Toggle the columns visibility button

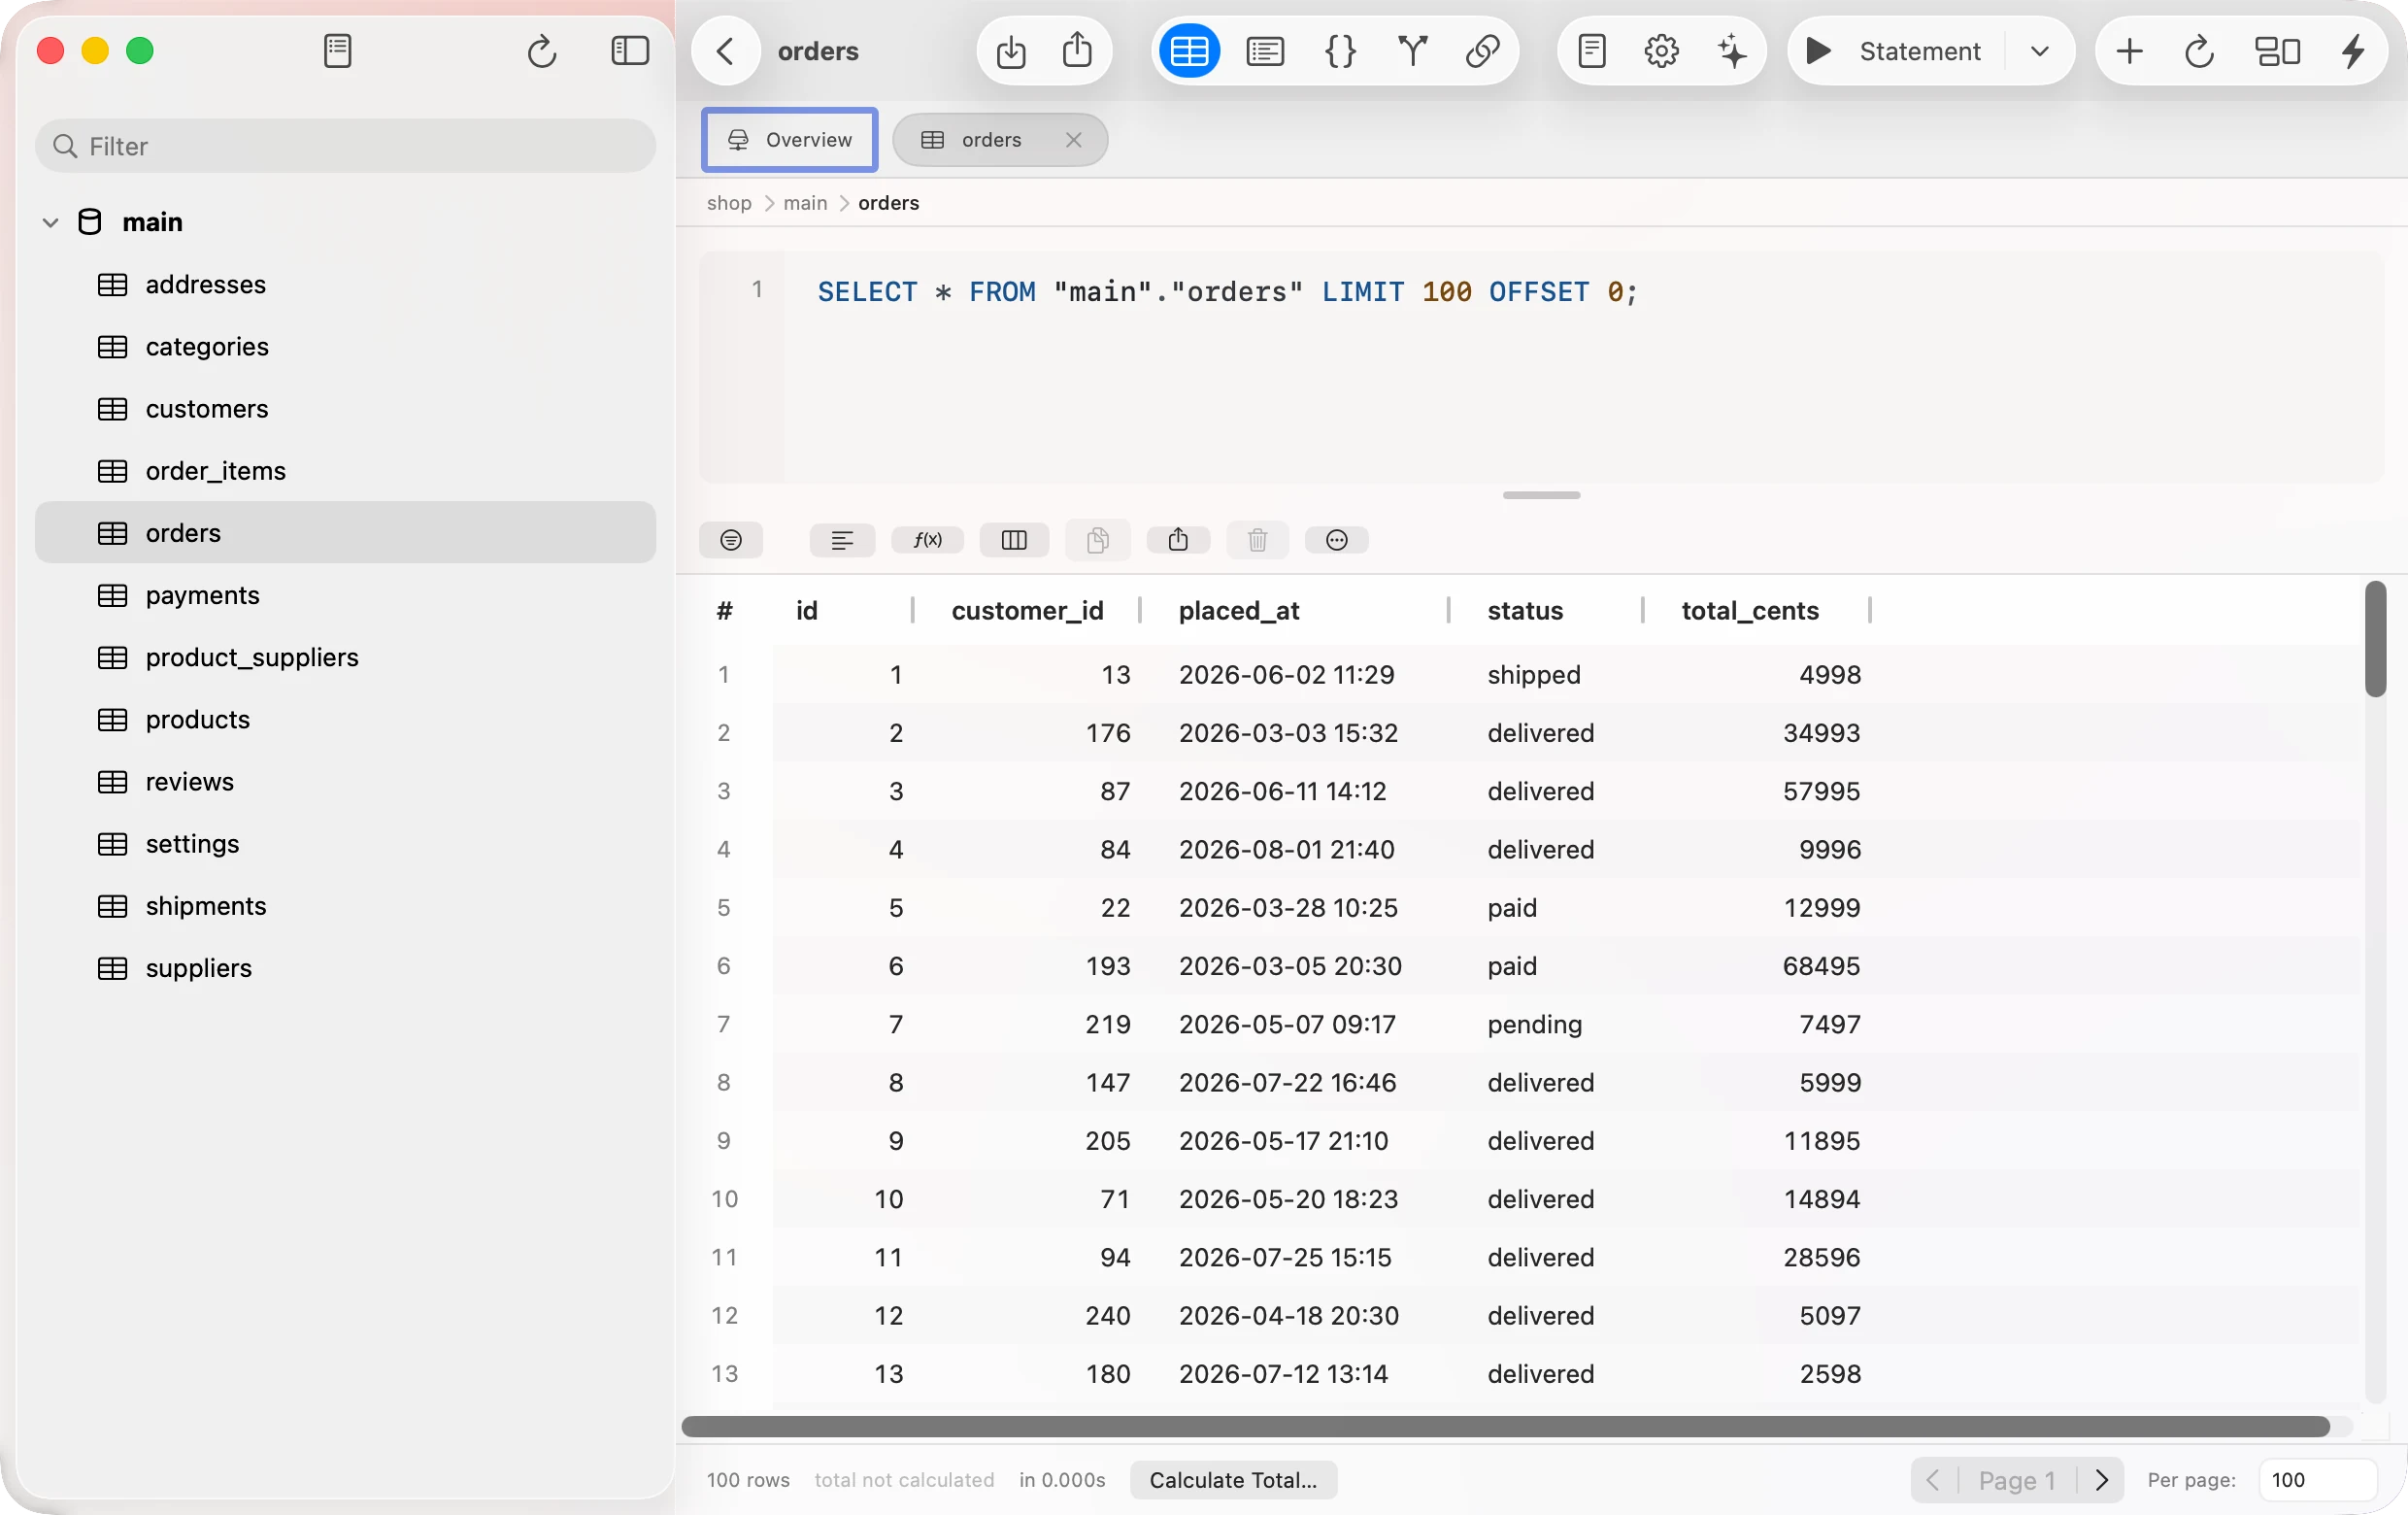point(1014,540)
